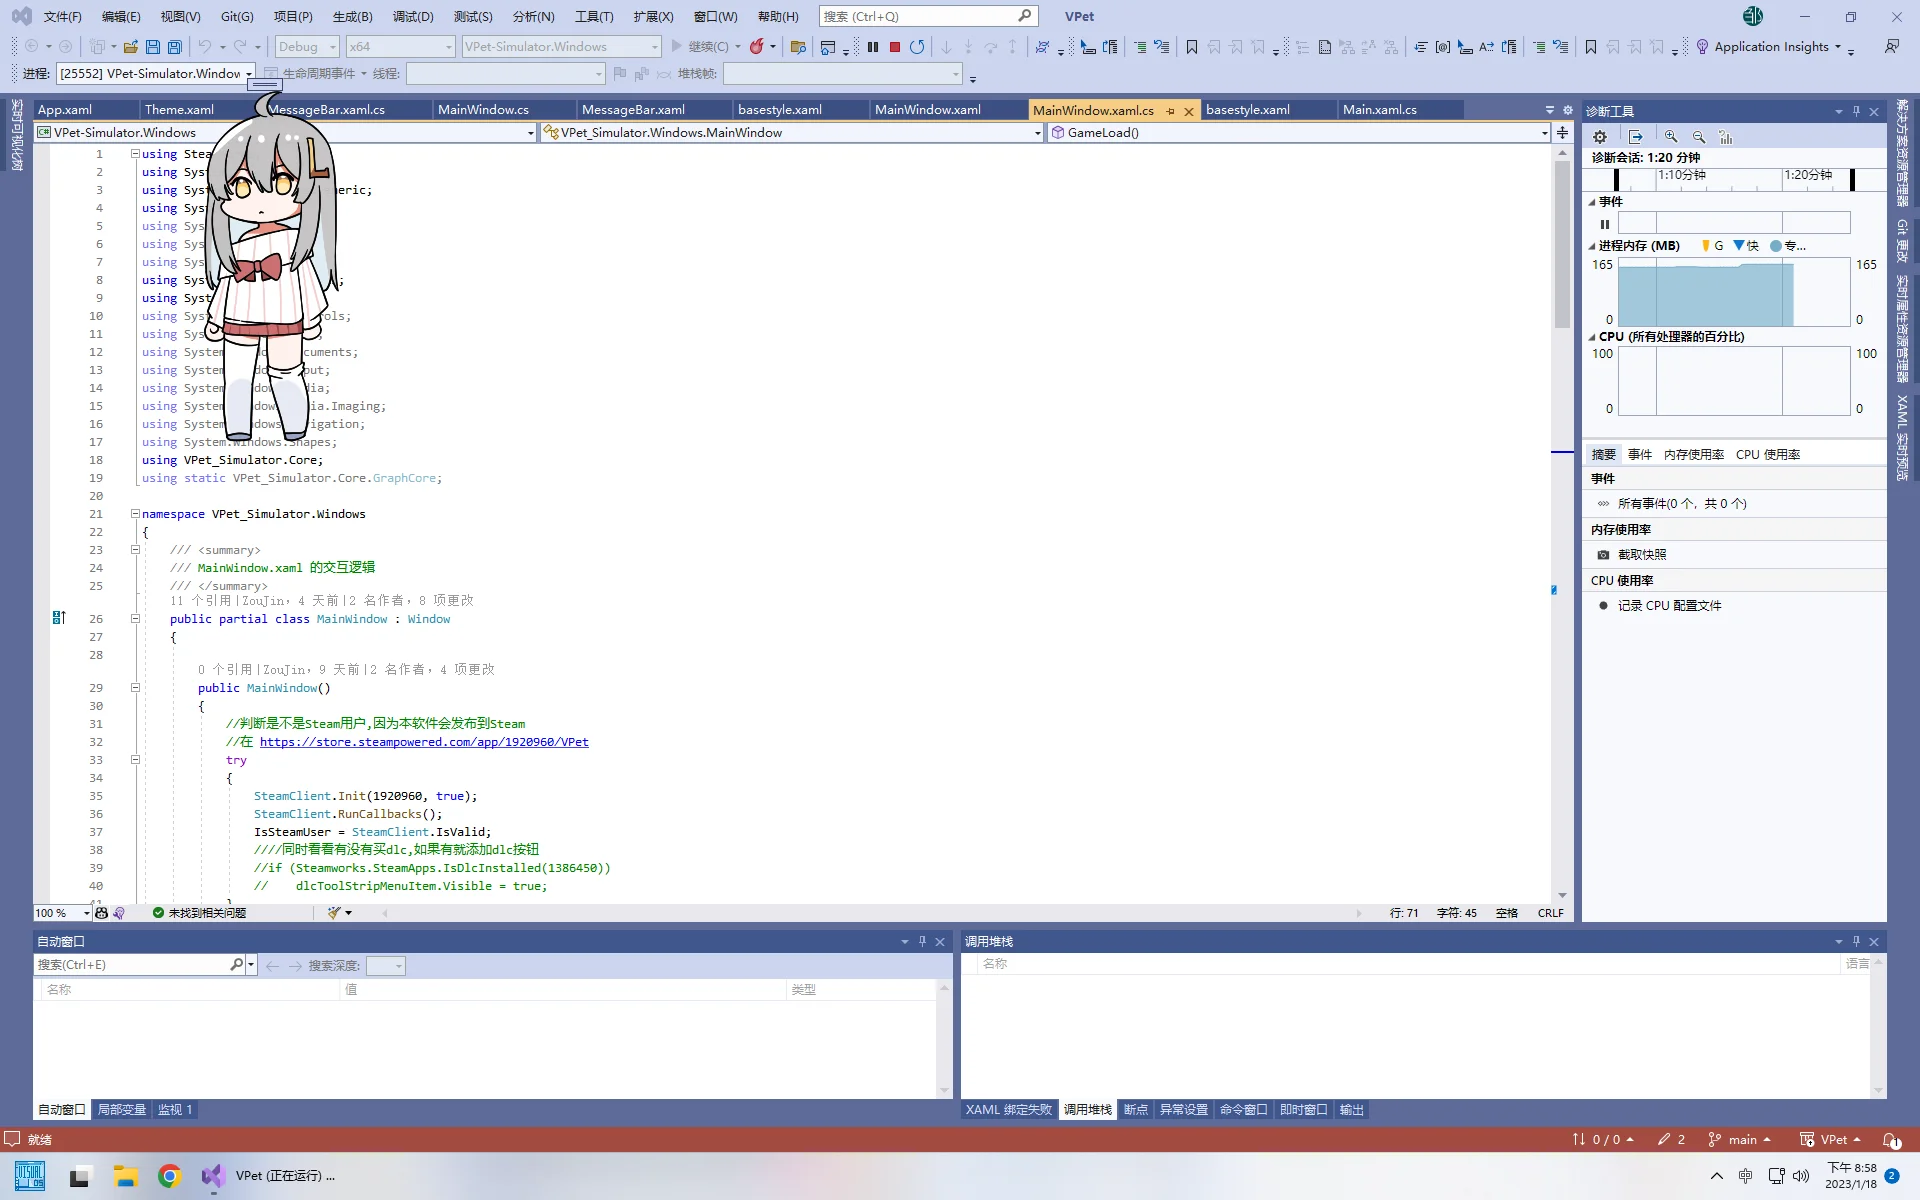Zoom out on the diagnostic timeline

pyautogui.click(x=1699, y=136)
